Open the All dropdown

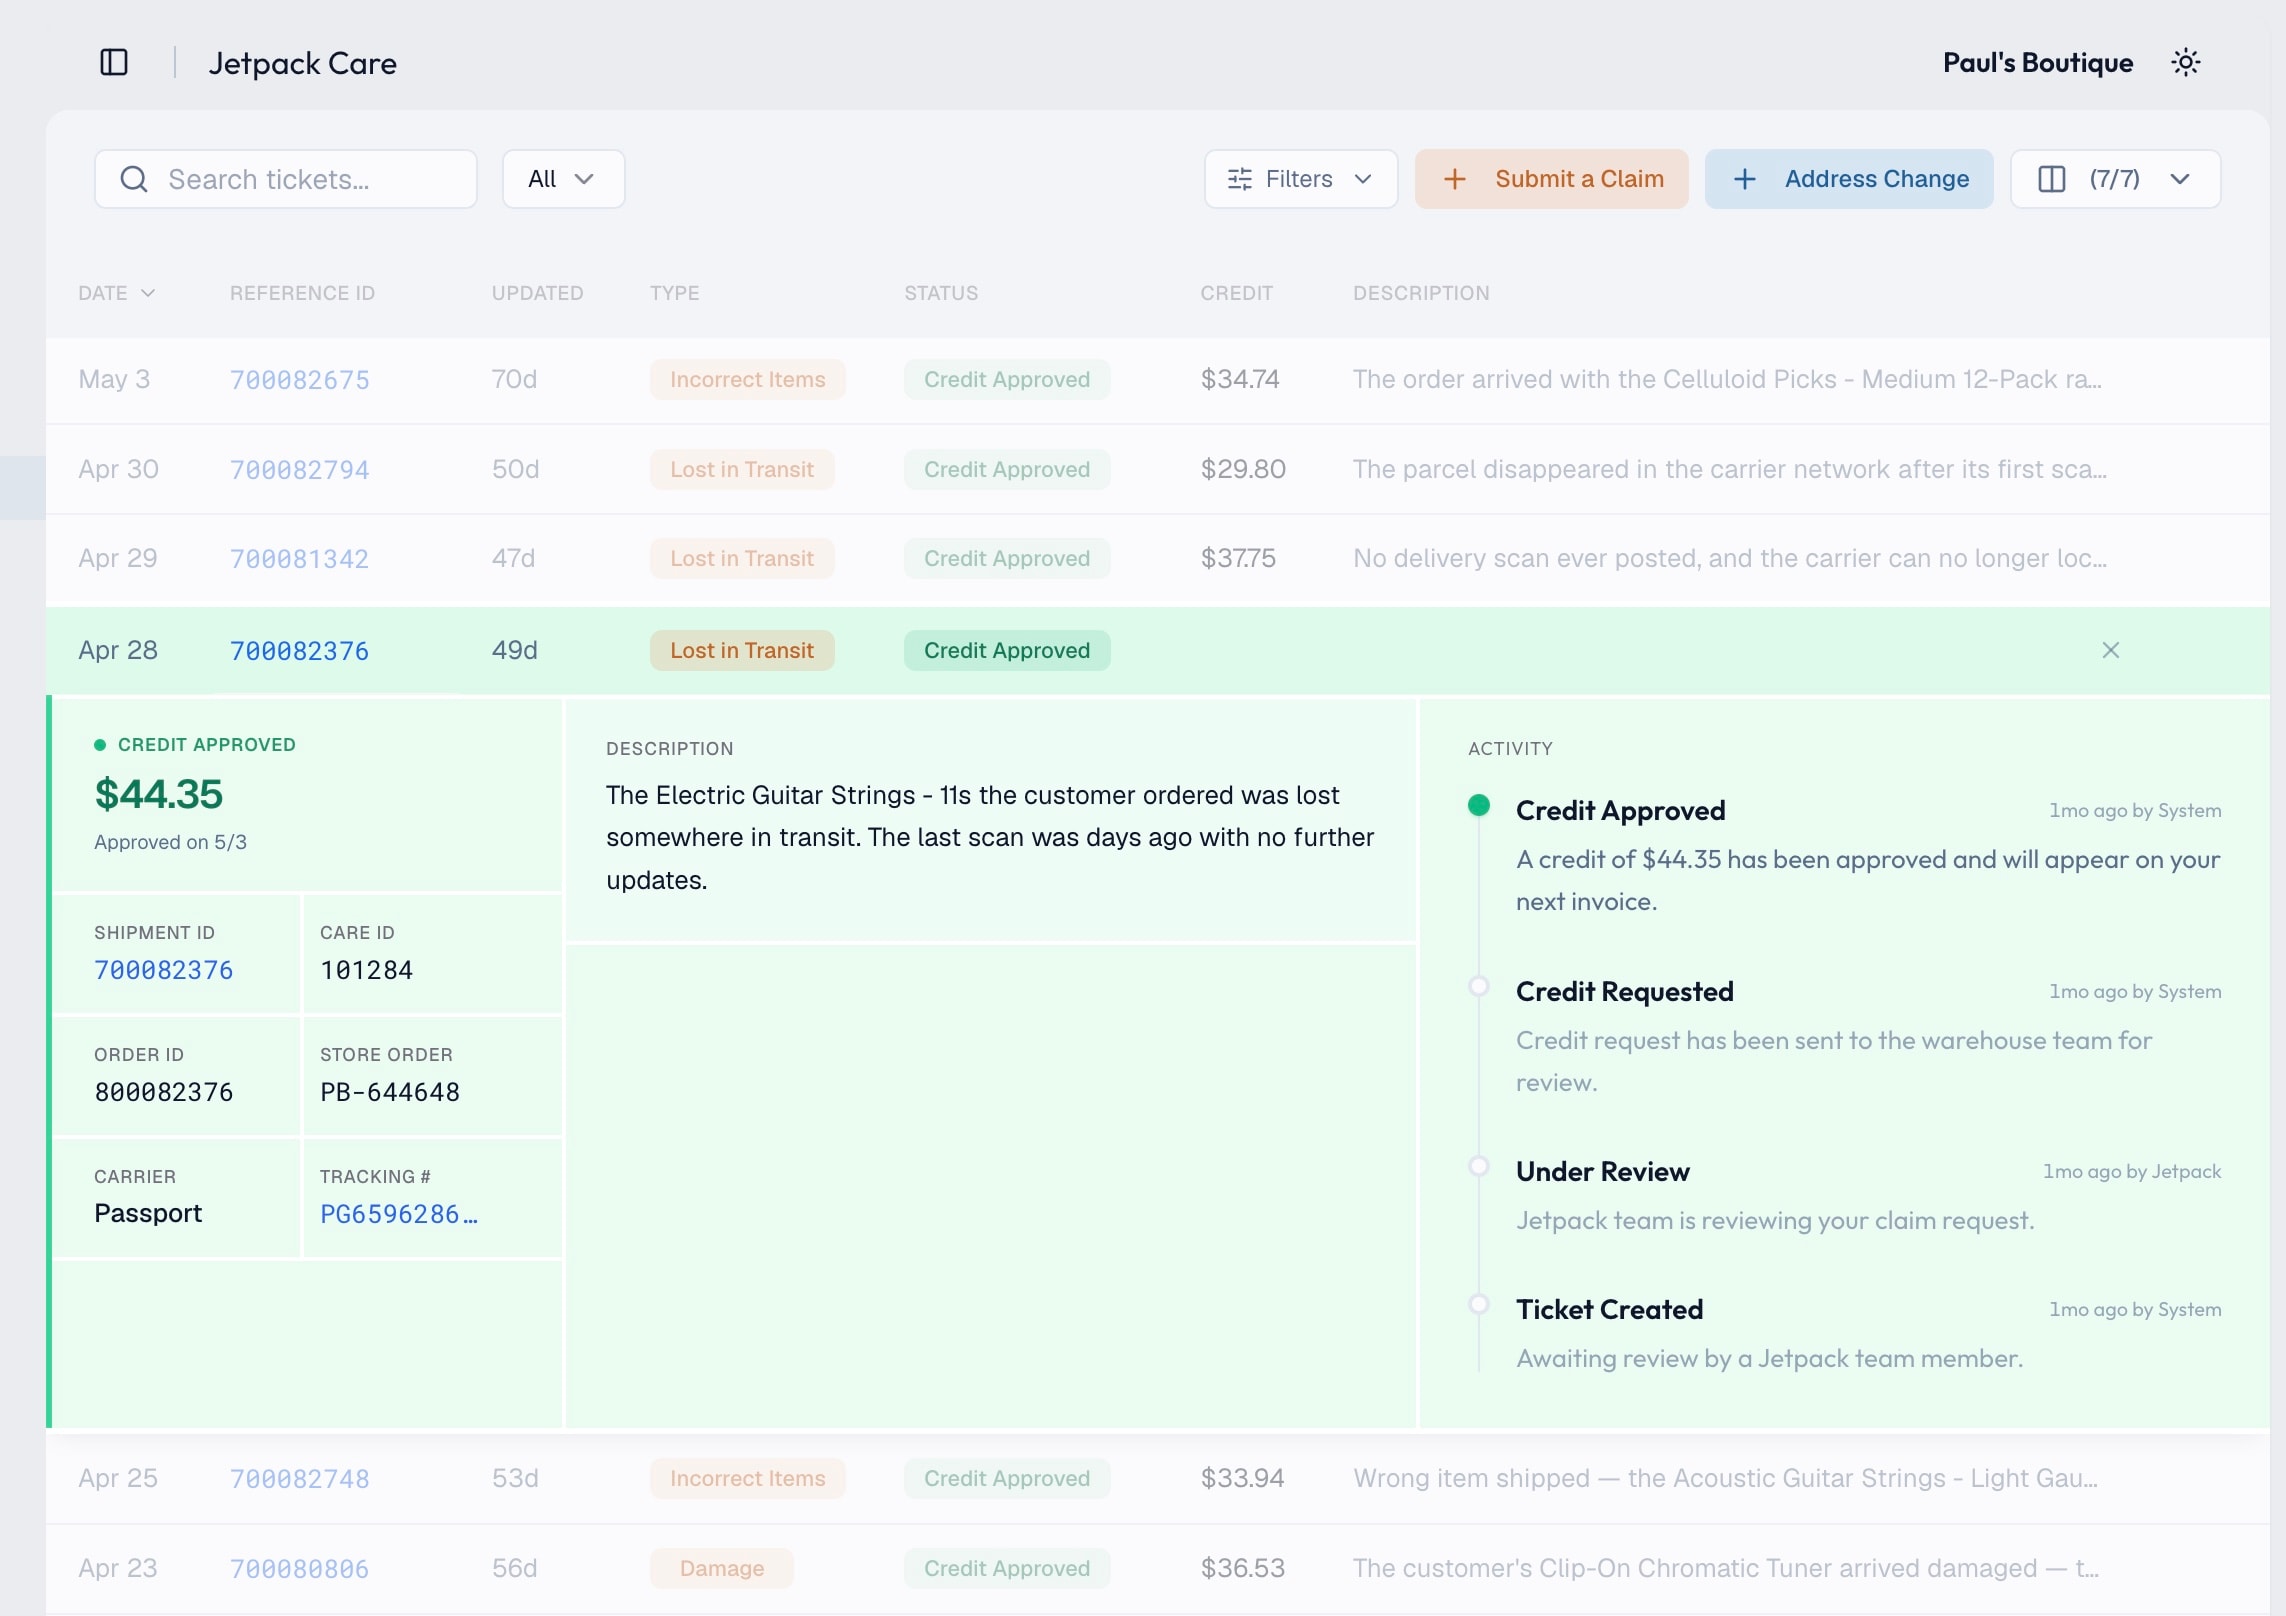(x=563, y=179)
